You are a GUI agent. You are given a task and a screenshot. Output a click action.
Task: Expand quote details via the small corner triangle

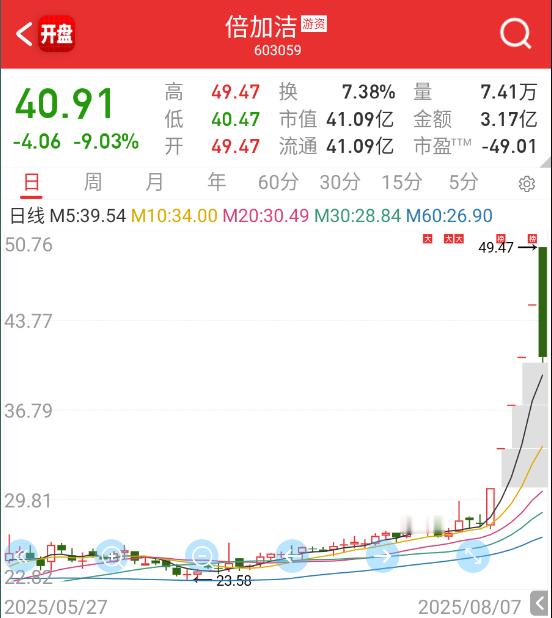(x=545, y=162)
